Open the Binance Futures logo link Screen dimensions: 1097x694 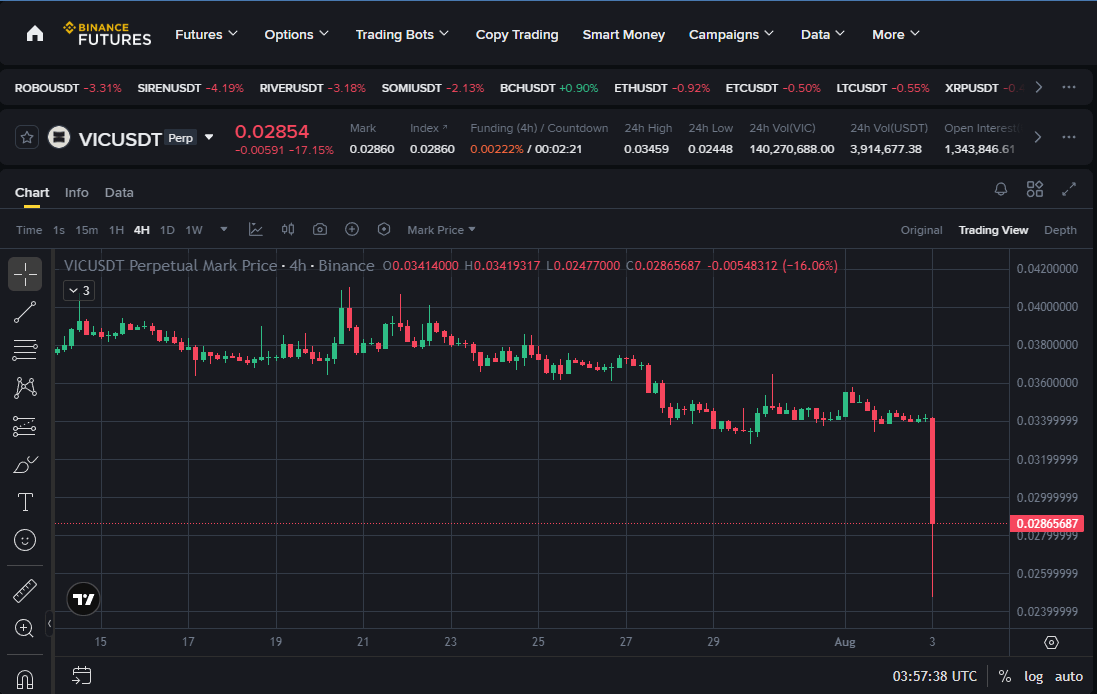107,34
